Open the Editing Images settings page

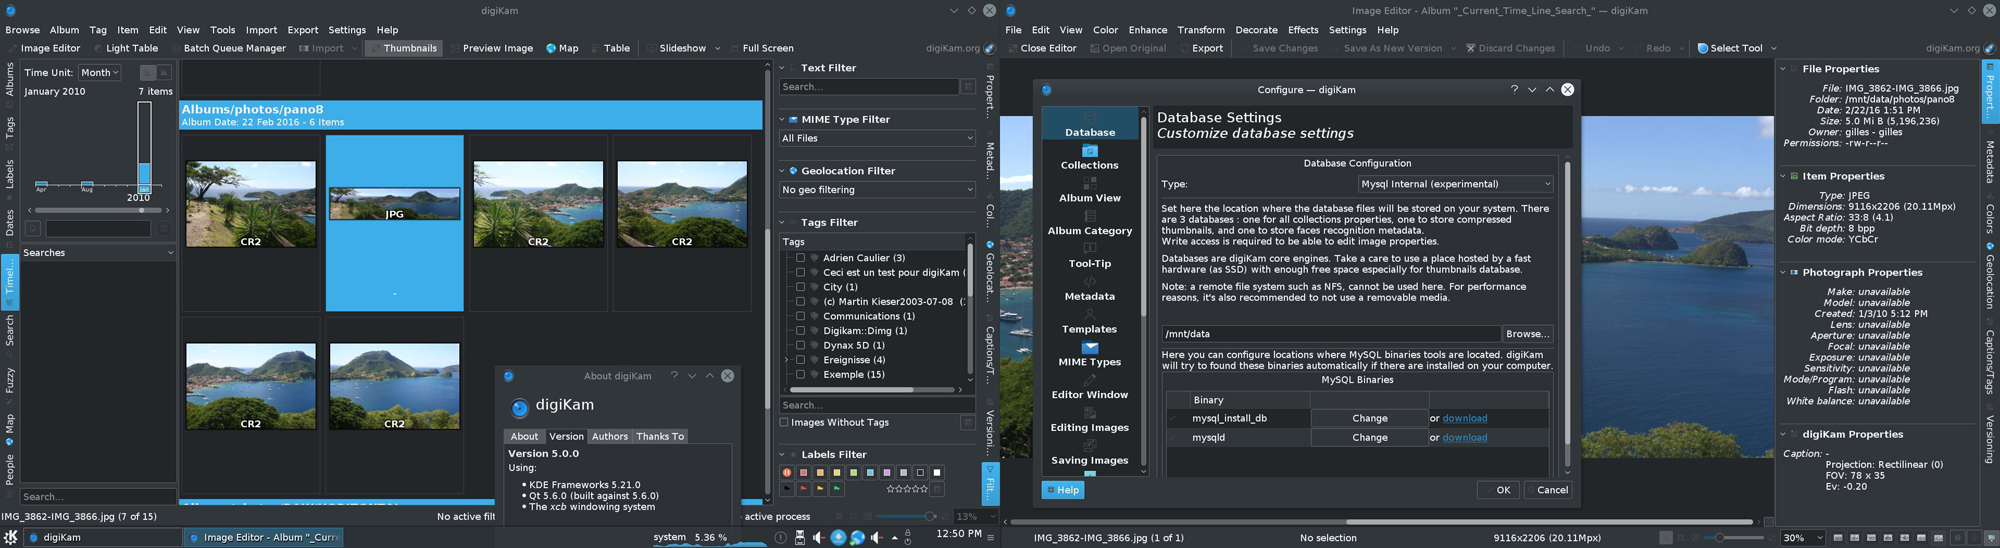point(1089,420)
